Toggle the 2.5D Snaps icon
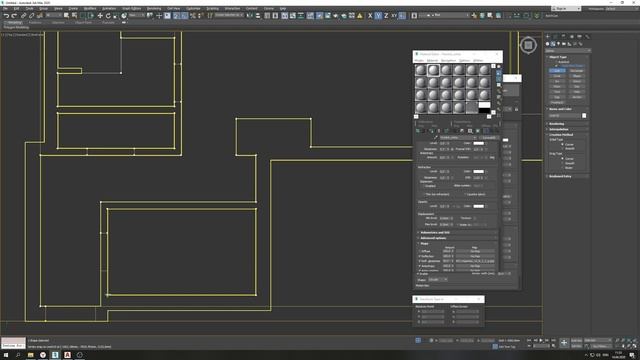This screenshot has width=640, height=360. 176,16
